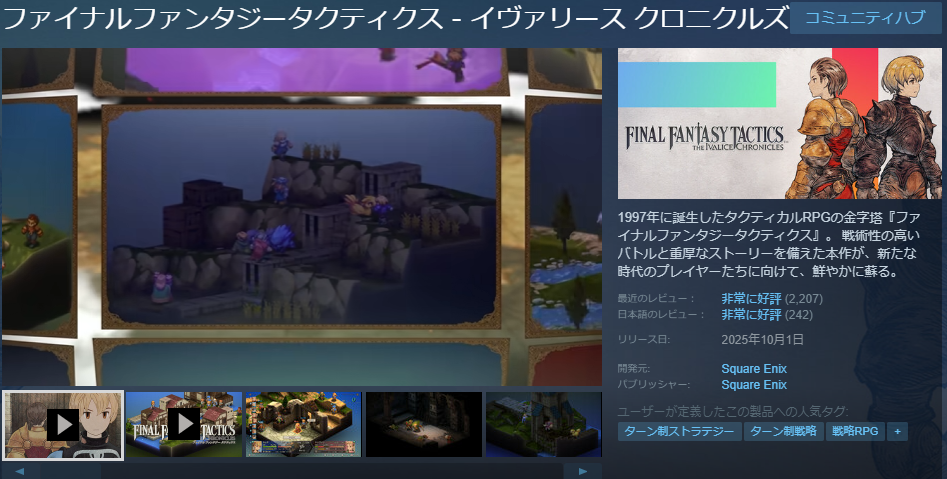Select the fifth partially visible screenshot thumbnail

(x=543, y=424)
